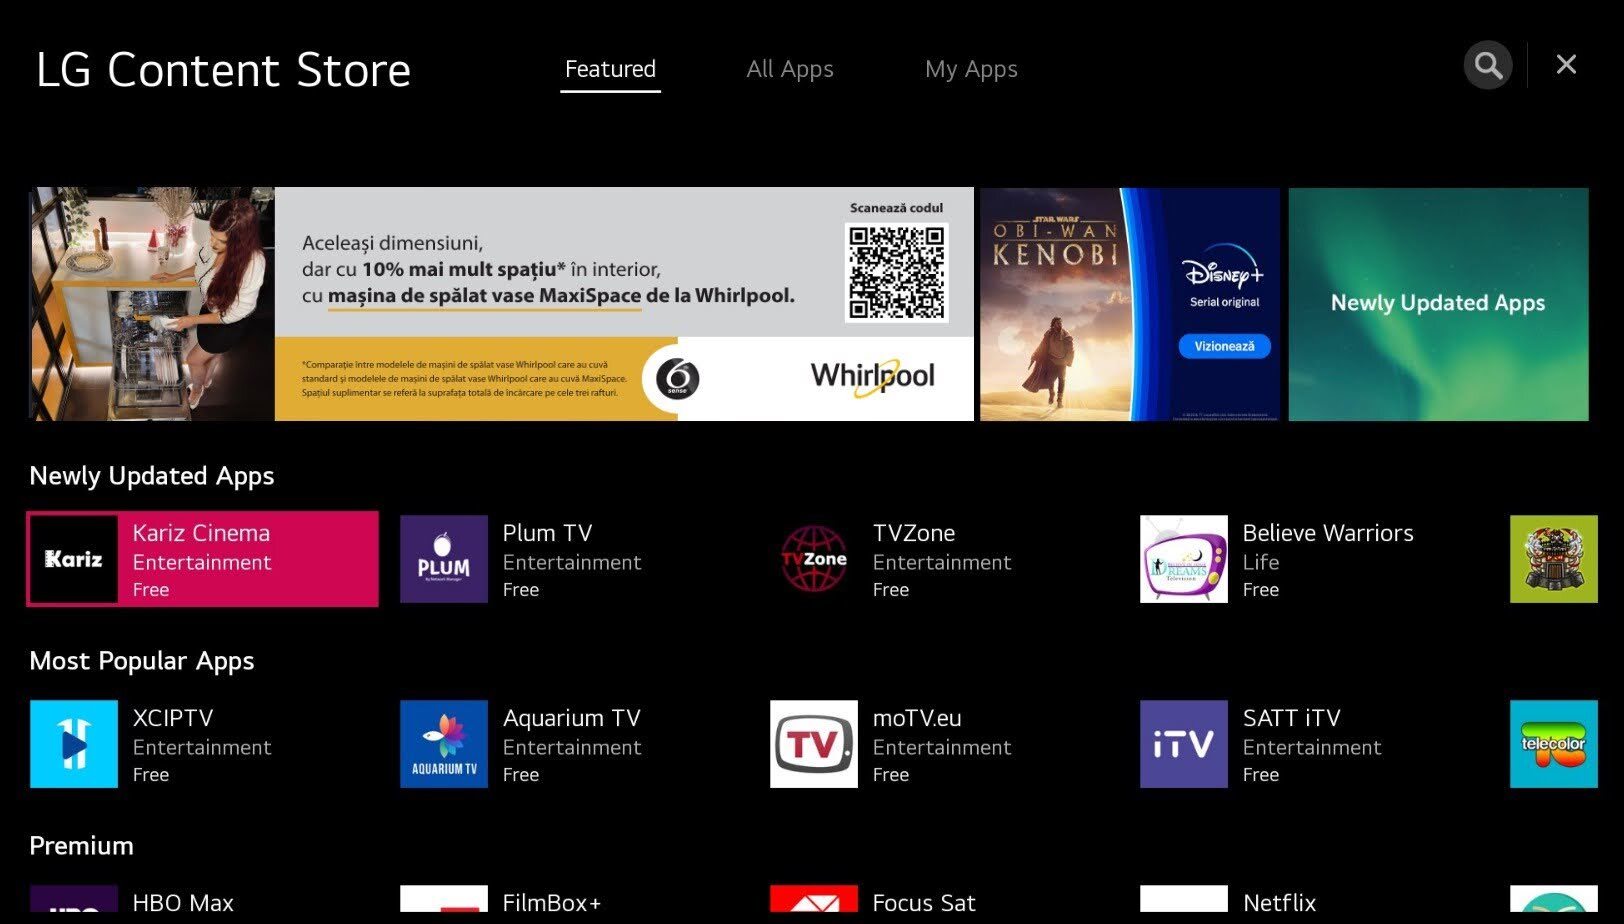The width and height of the screenshot is (1624, 924).
Task: Click the Kariz Cinema app icon
Action: click(73, 559)
